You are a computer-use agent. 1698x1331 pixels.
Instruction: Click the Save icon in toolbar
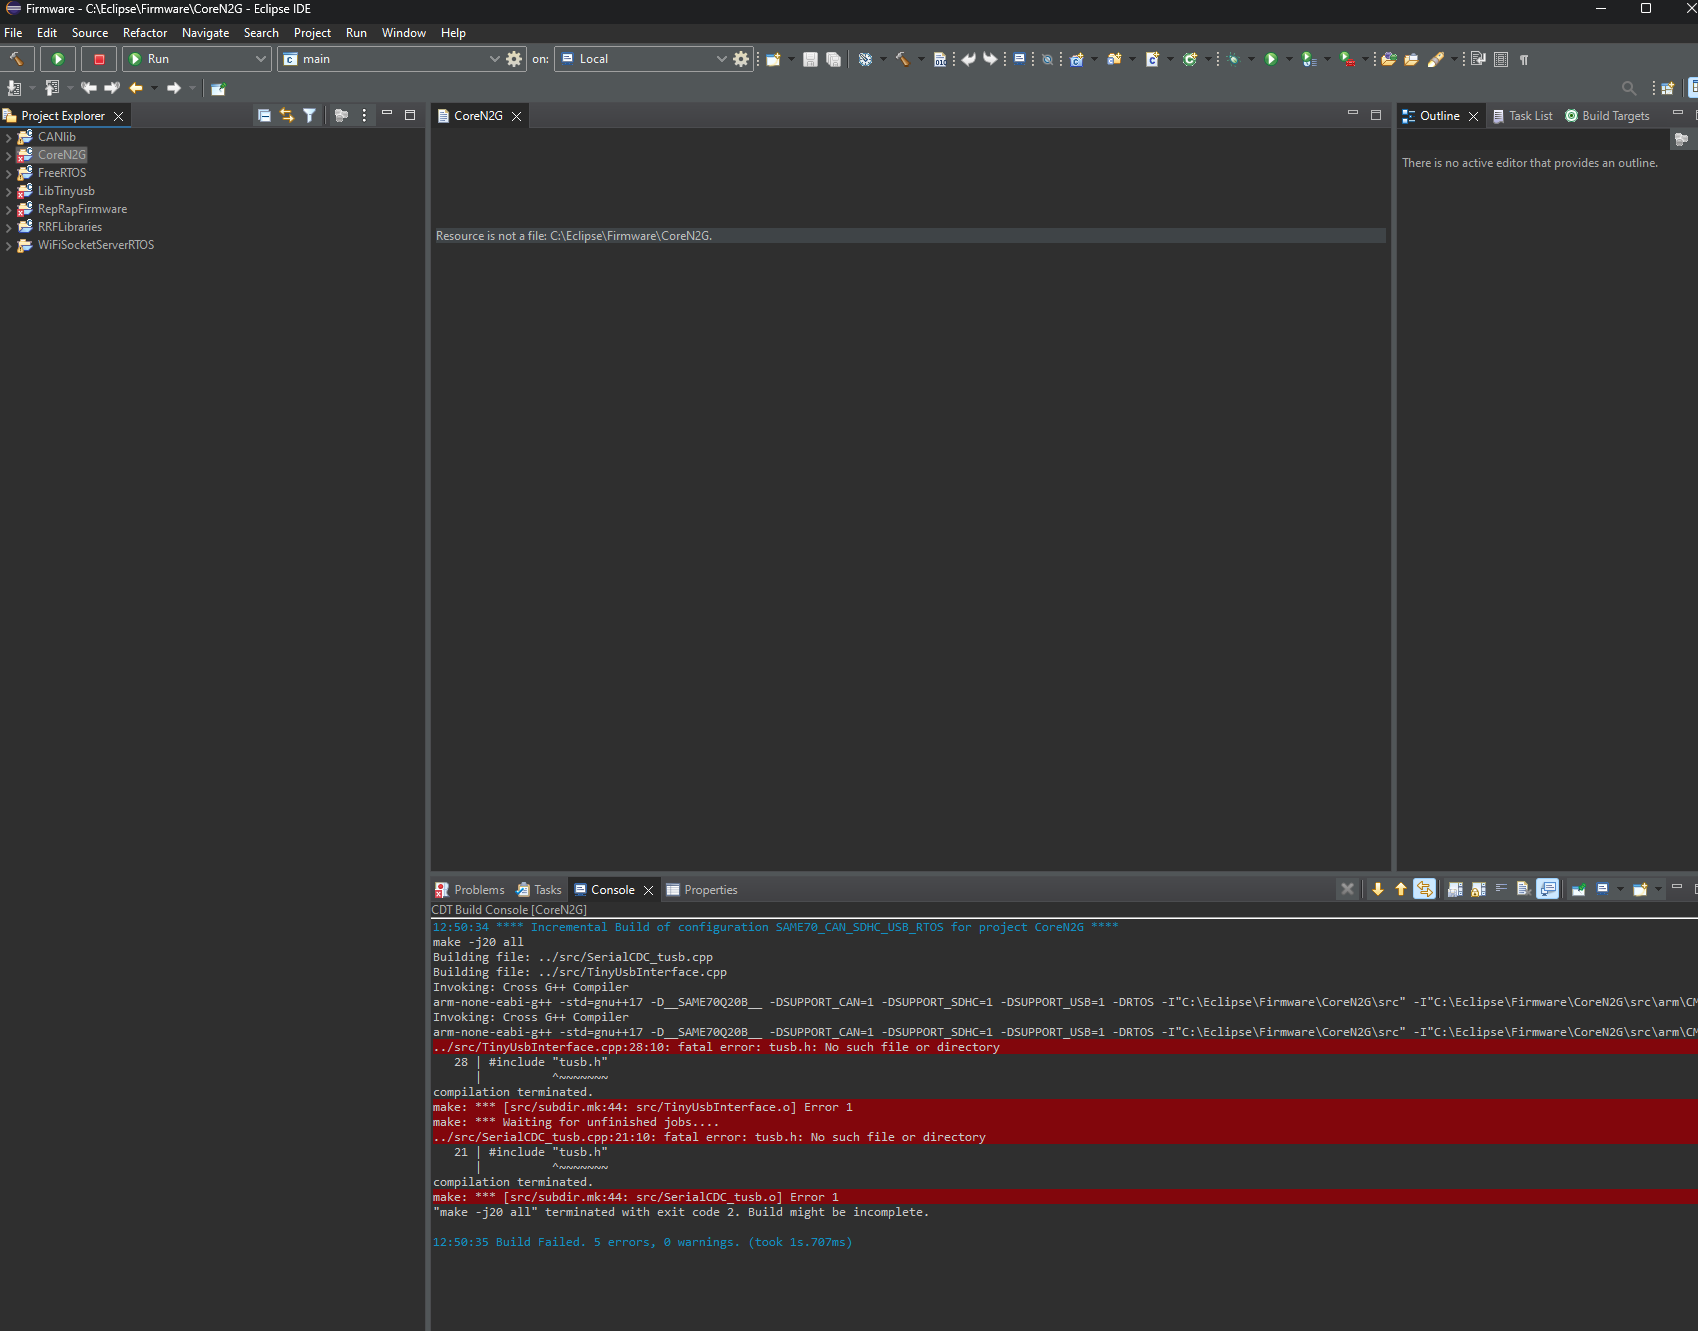point(811,59)
